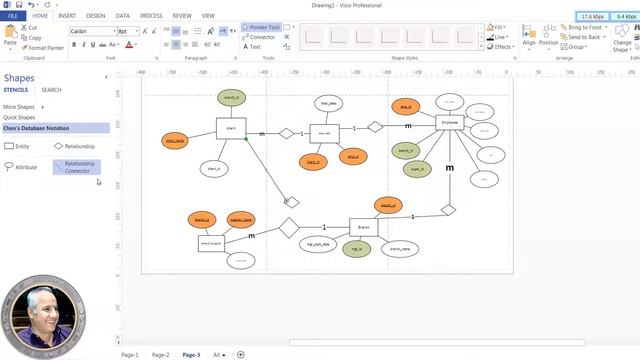The image size is (640, 360).
Task: Apply the red font color
Action: (x=129, y=44)
